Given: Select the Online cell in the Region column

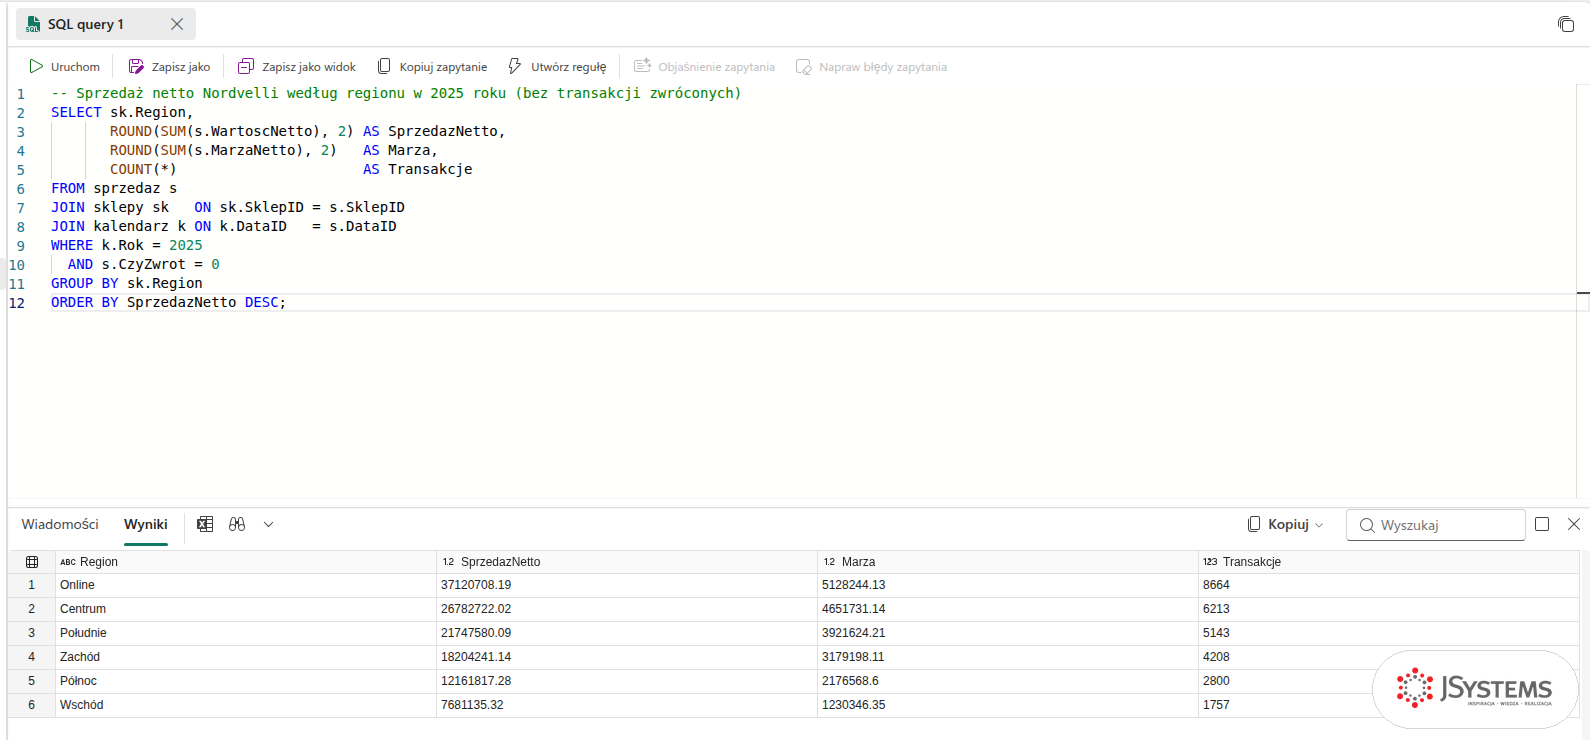Looking at the screenshot, I should 246,585.
